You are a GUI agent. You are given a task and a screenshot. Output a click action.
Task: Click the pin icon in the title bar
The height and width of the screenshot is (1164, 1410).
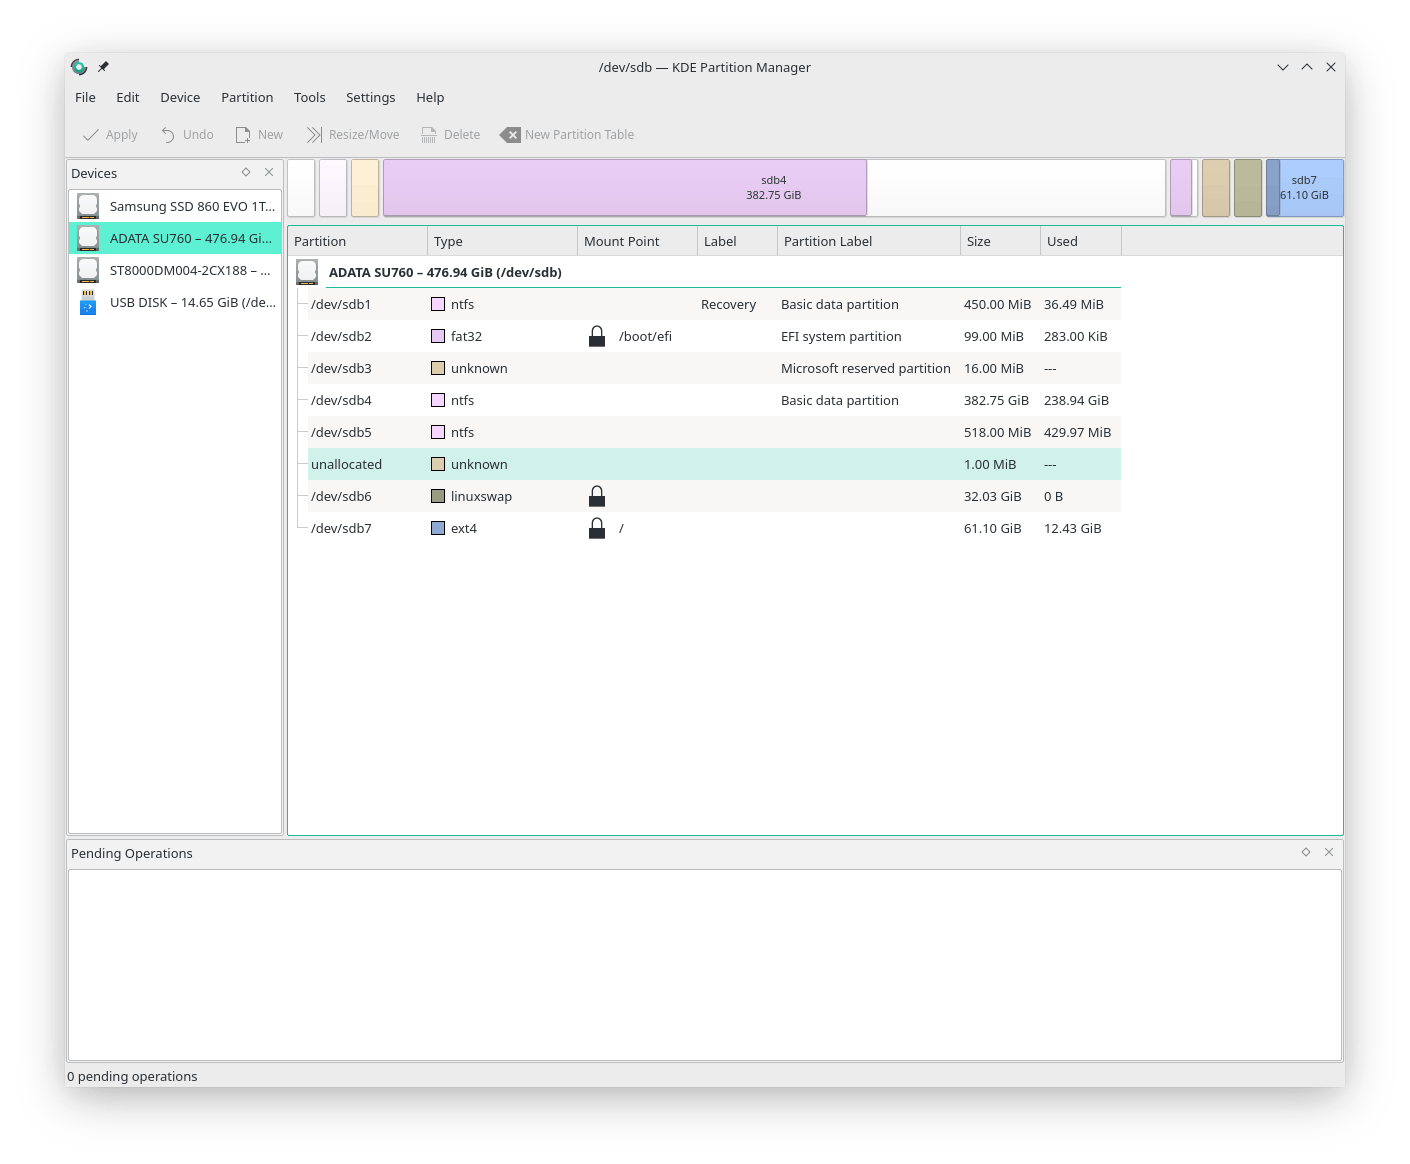[103, 67]
